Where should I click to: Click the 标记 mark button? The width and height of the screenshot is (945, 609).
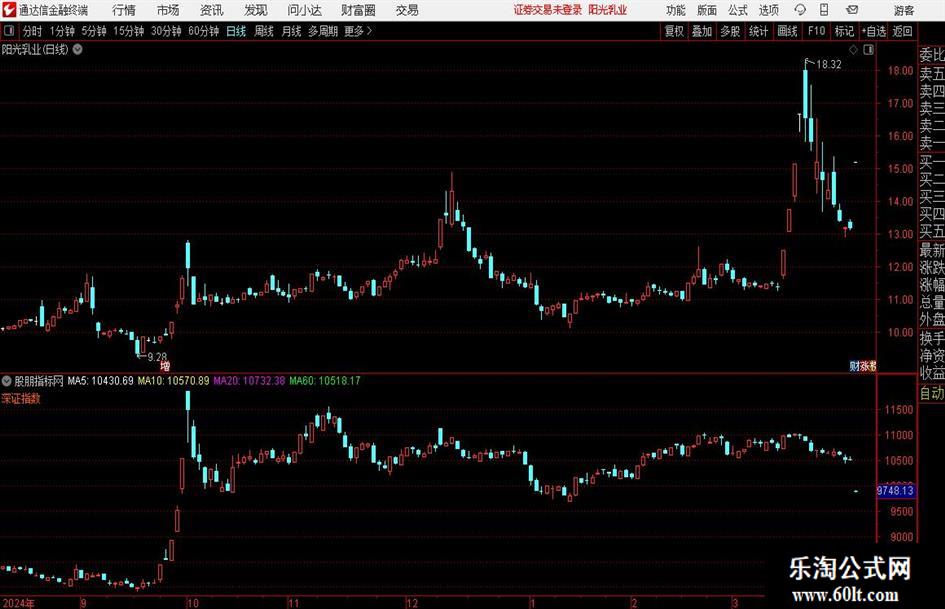pos(844,31)
